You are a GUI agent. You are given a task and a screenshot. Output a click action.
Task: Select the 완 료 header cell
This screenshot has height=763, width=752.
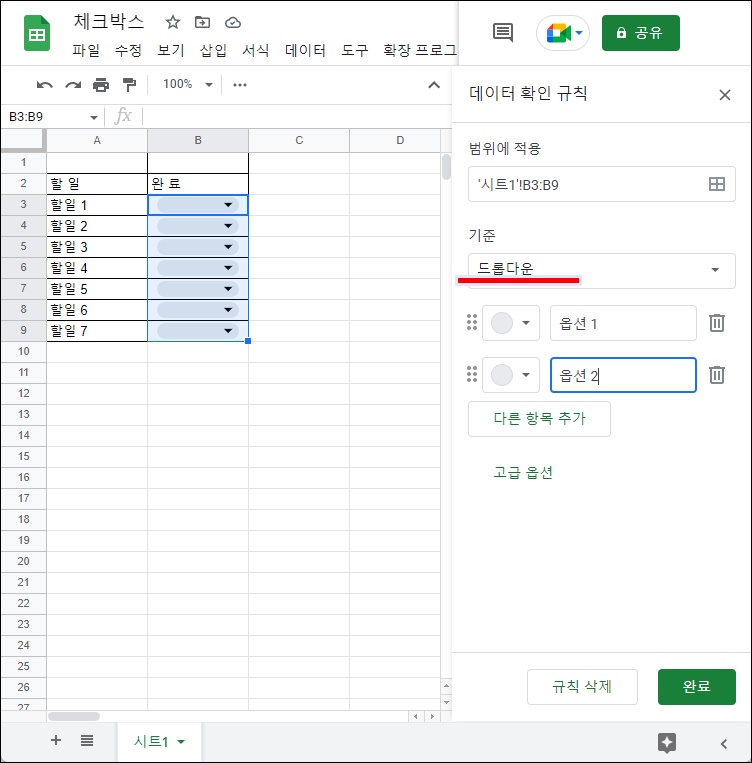tap(198, 183)
